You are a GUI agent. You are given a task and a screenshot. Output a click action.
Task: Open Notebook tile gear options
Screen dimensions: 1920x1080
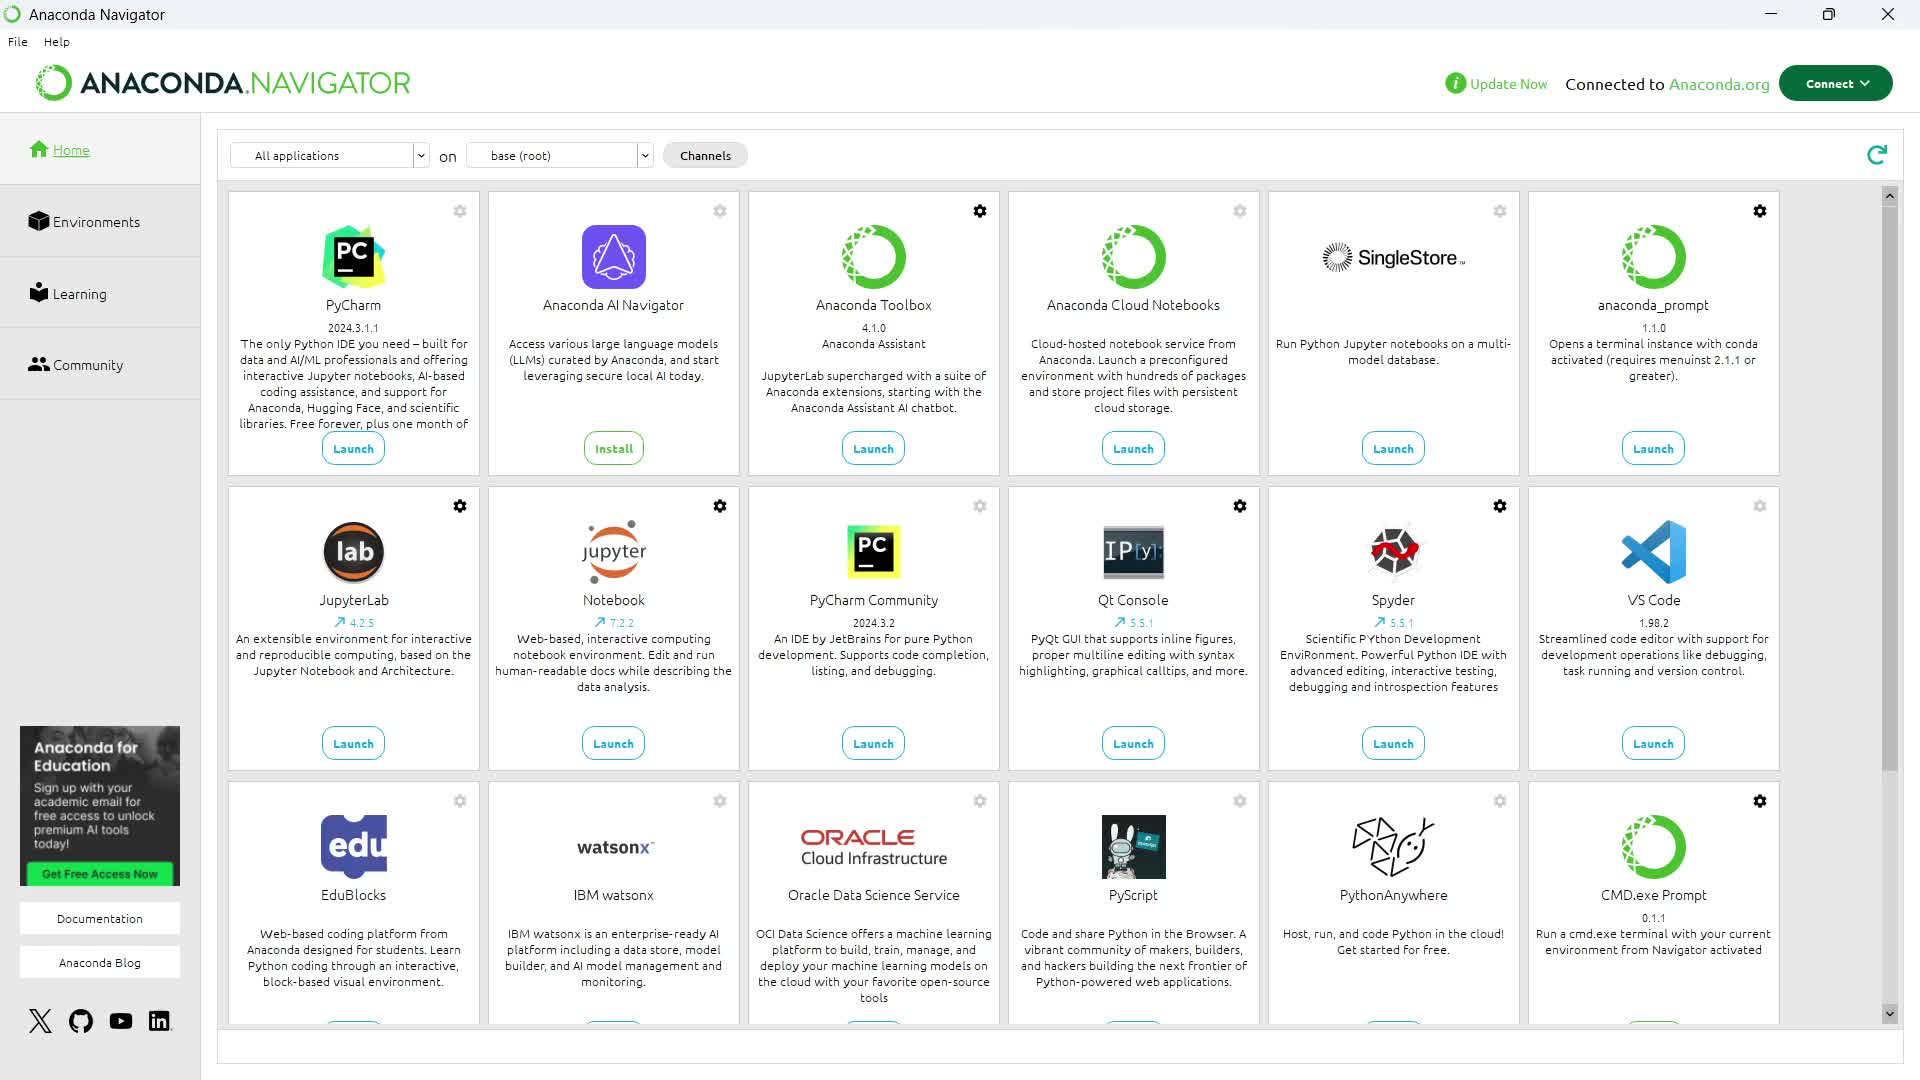point(720,506)
